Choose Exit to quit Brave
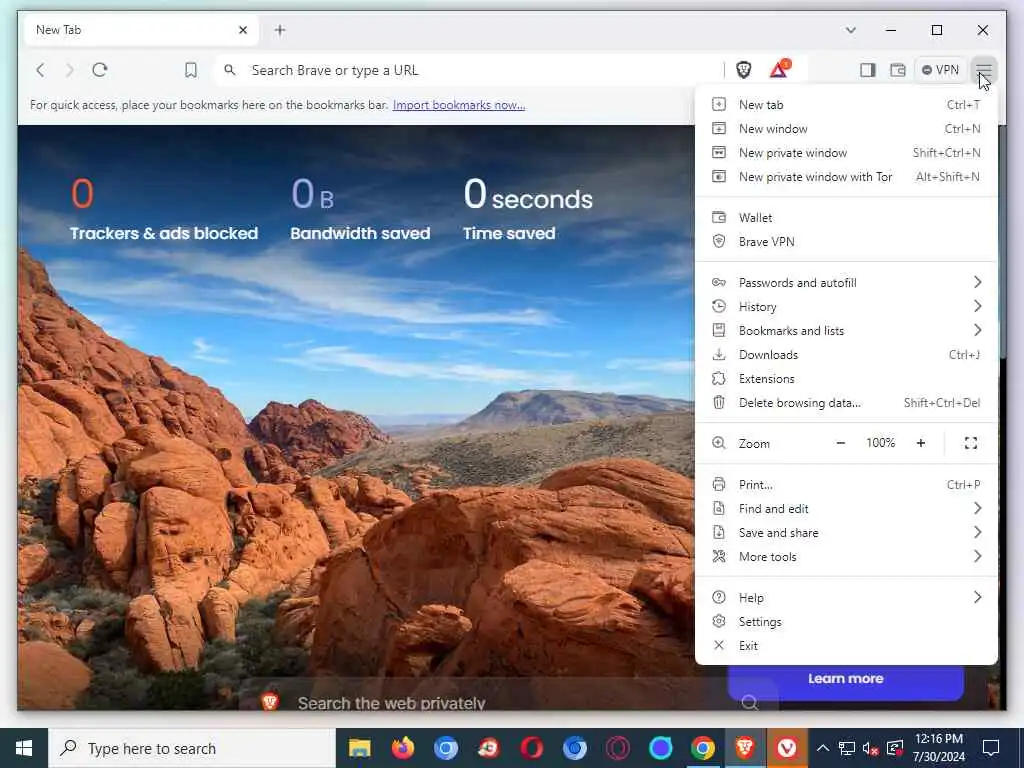The width and height of the screenshot is (1024, 768). click(x=846, y=646)
